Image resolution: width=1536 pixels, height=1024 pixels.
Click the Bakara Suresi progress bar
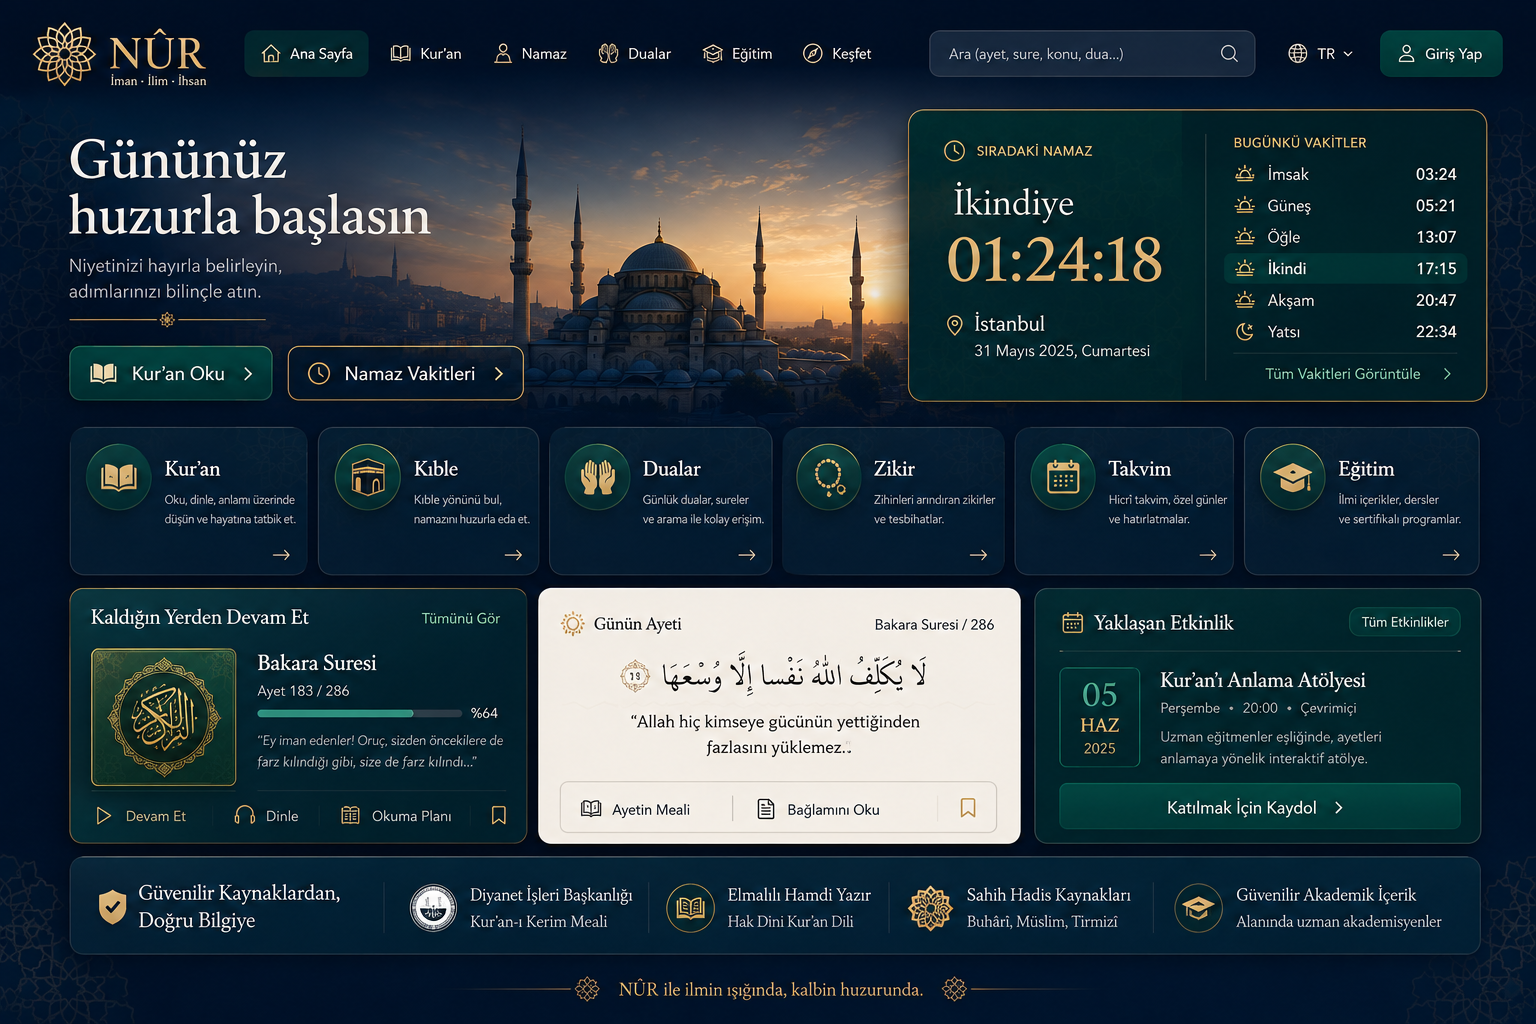click(x=359, y=713)
